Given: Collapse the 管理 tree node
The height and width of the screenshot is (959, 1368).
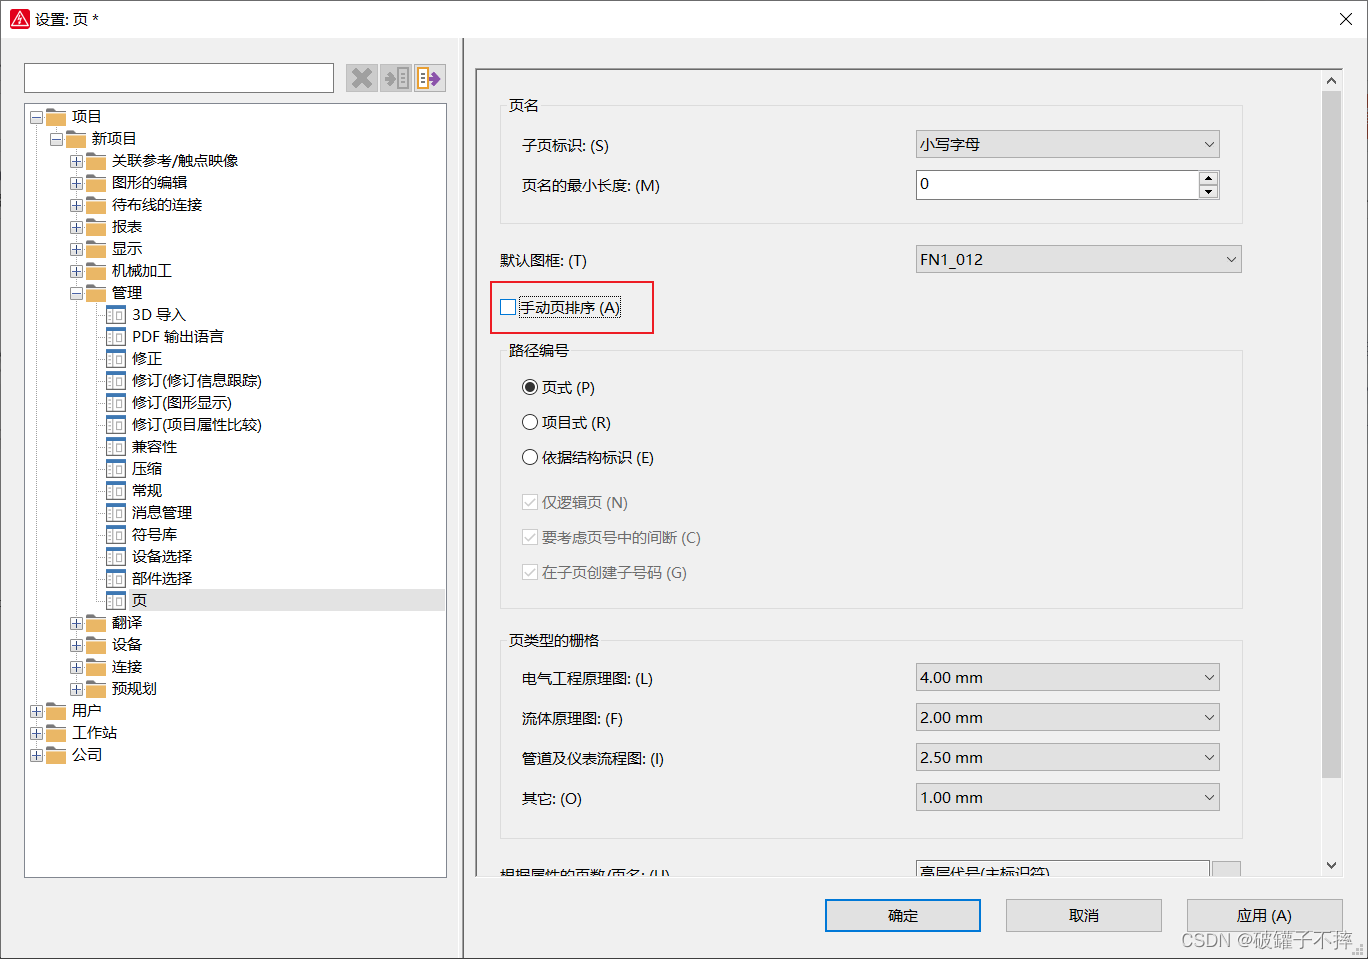Looking at the screenshot, I should pos(76,293).
